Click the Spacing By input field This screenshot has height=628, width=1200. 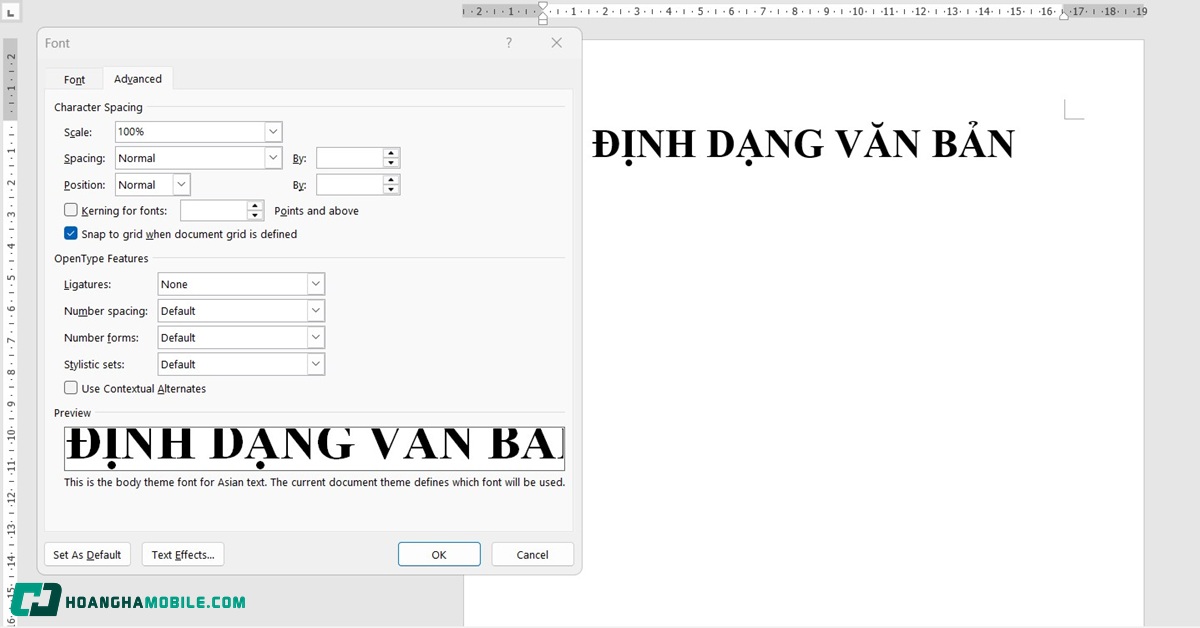click(350, 157)
